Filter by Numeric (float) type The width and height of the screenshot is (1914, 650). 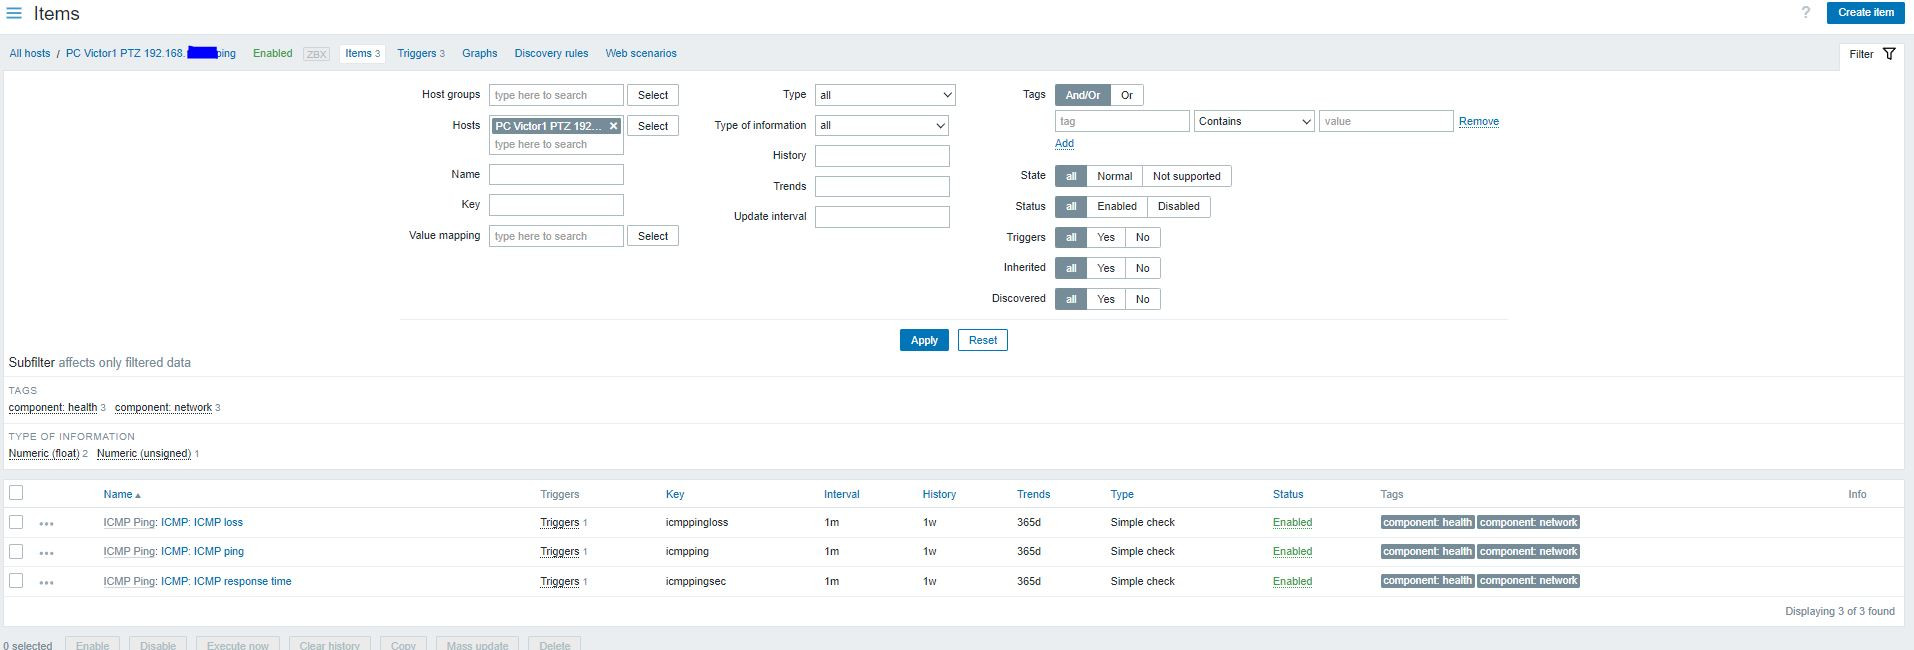[44, 454]
